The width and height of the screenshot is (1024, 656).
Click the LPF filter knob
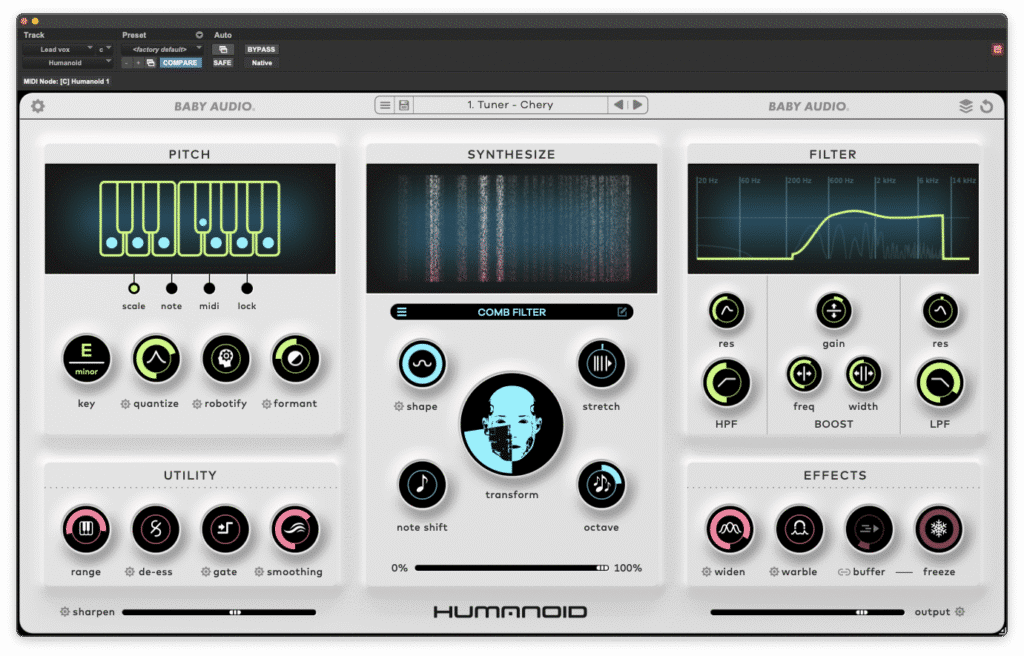click(x=940, y=384)
